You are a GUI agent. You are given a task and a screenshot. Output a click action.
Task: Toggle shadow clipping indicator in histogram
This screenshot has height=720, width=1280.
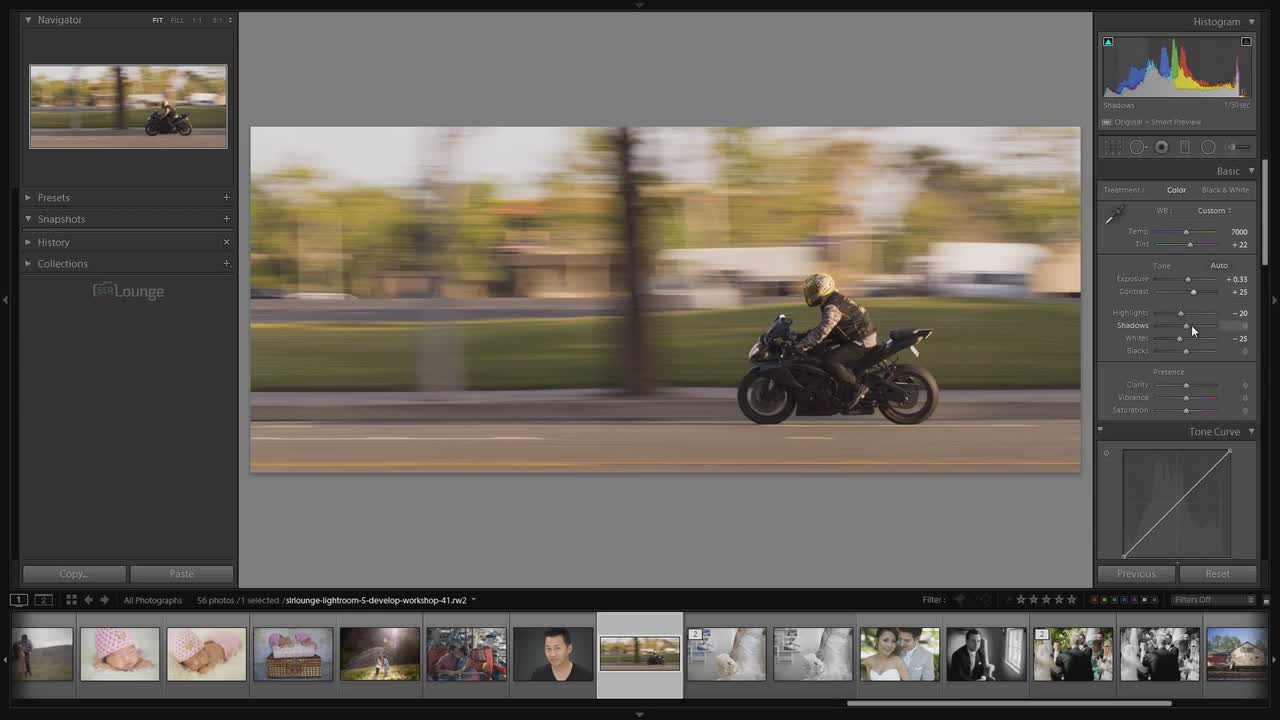pos(1108,42)
